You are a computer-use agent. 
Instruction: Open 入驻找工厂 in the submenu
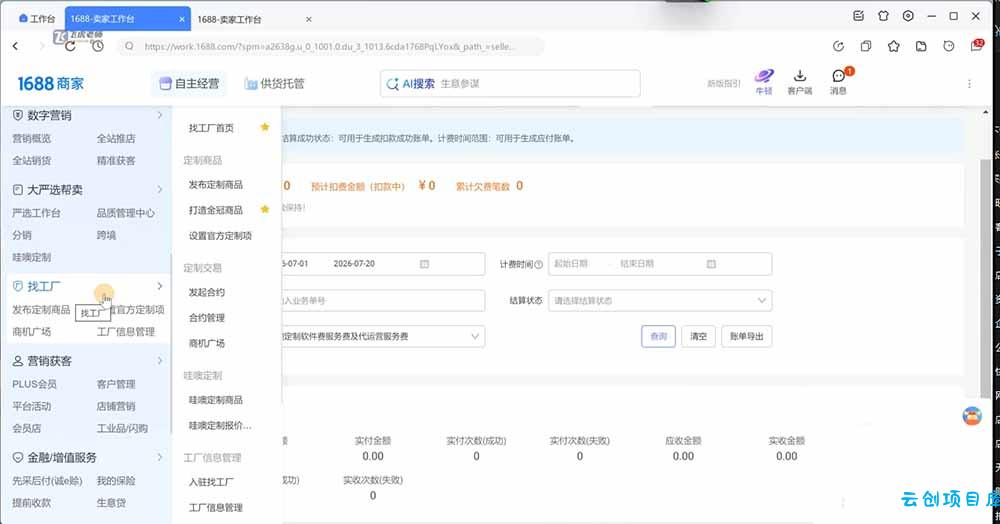click(211, 483)
